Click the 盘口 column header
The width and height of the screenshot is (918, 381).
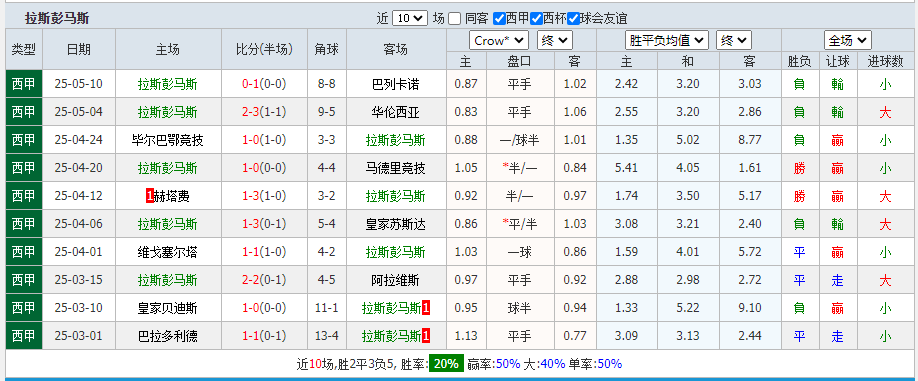pyautogui.click(x=519, y=61)
